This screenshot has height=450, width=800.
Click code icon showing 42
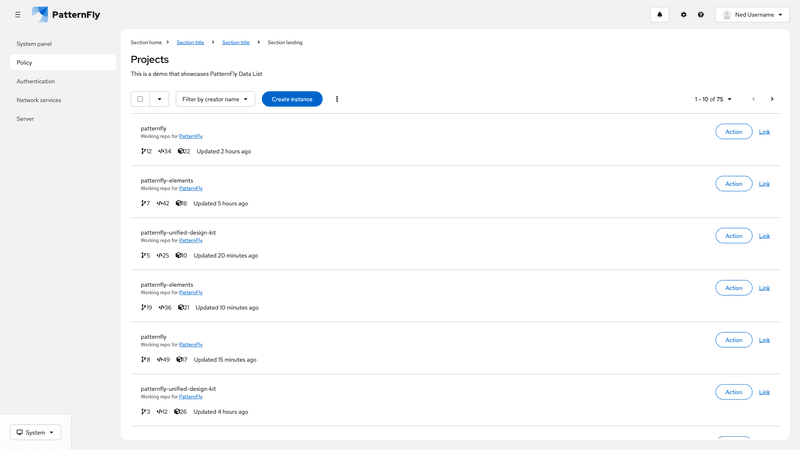(160, 203)
